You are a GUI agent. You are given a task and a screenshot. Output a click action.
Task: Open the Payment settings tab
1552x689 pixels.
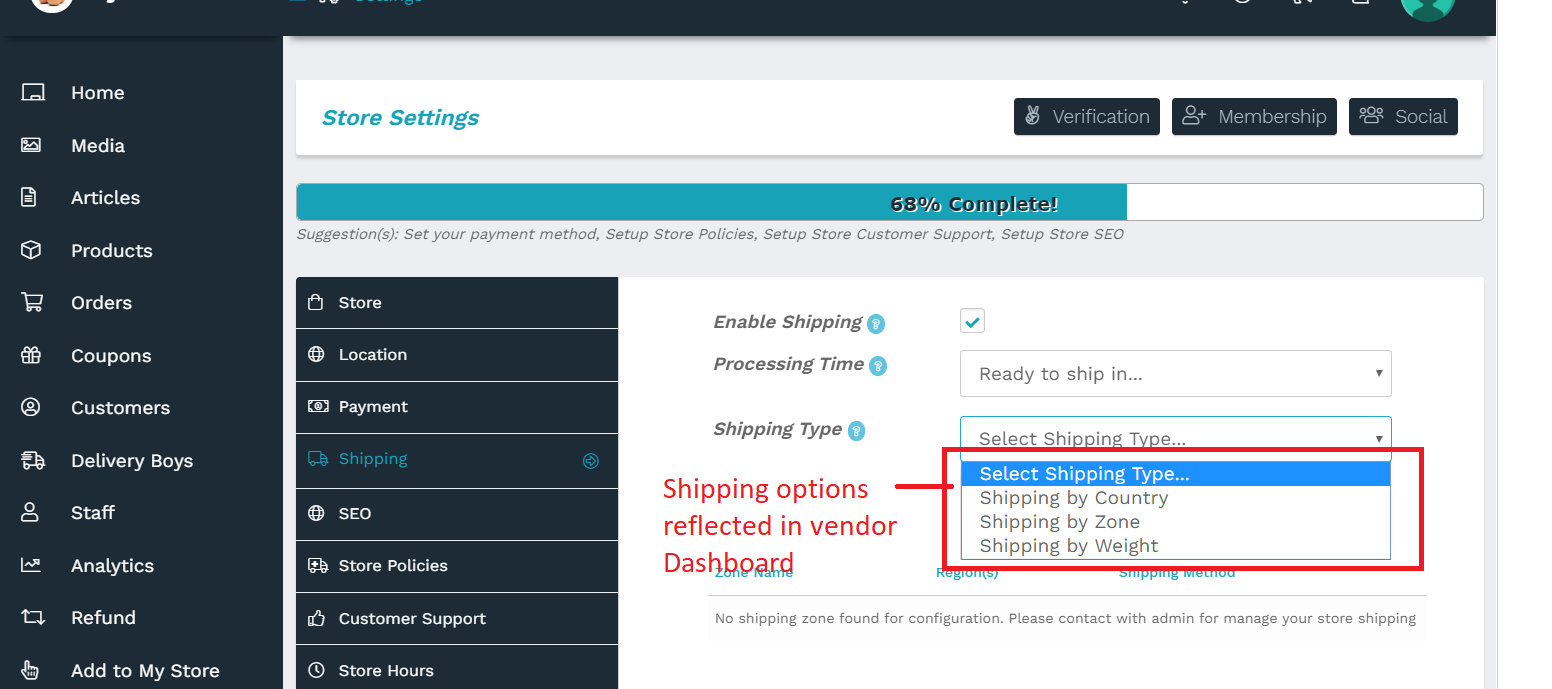[x=457, y=407]
